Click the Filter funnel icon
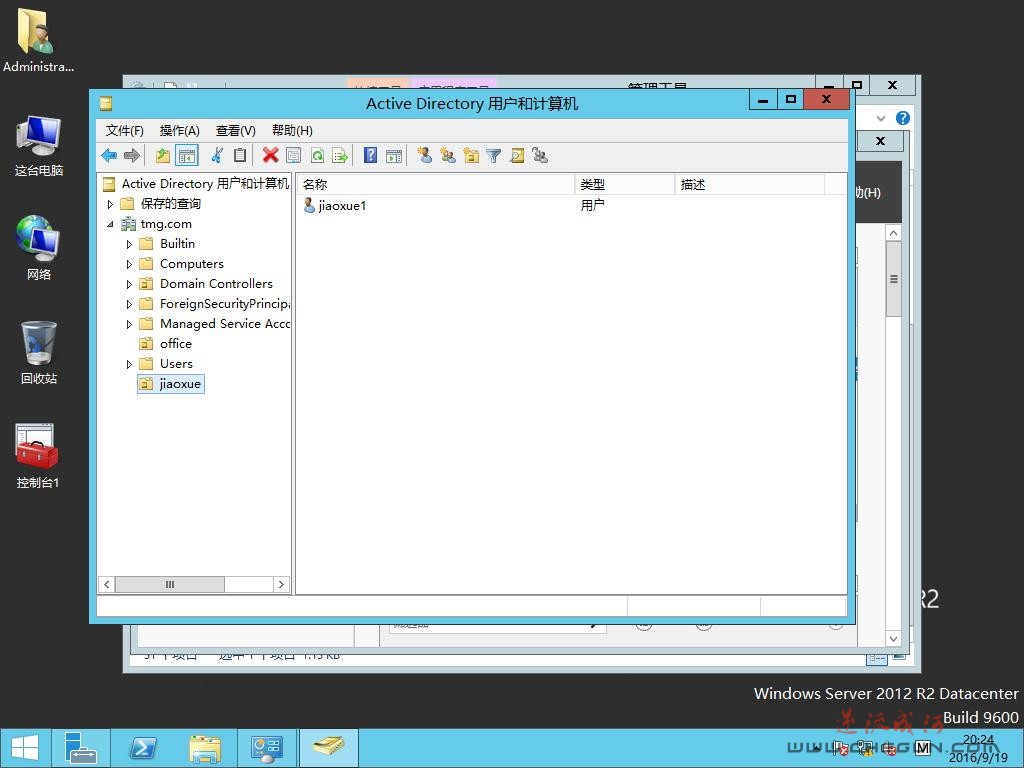 [494, 155]
